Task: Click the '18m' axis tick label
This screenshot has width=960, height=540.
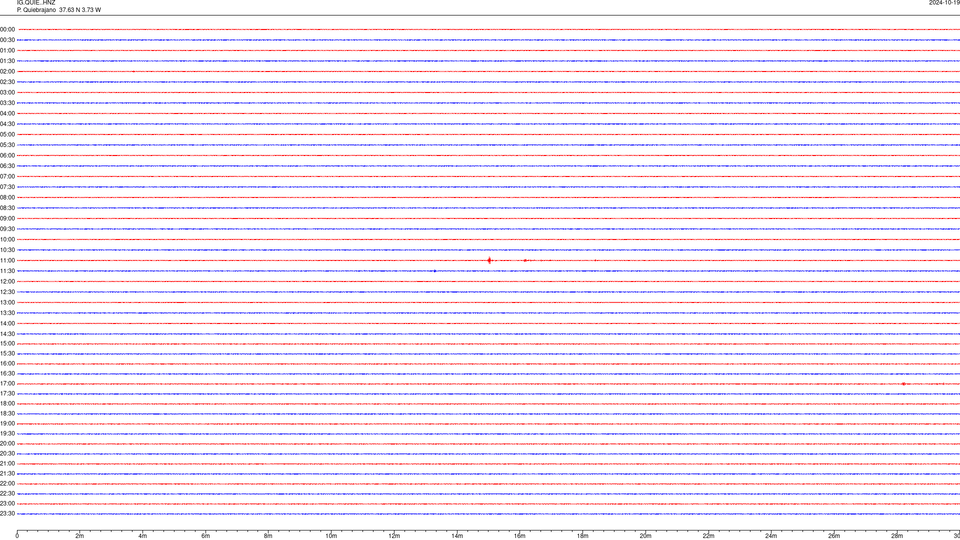Action: pyautogui.click(x=583, y=536)
